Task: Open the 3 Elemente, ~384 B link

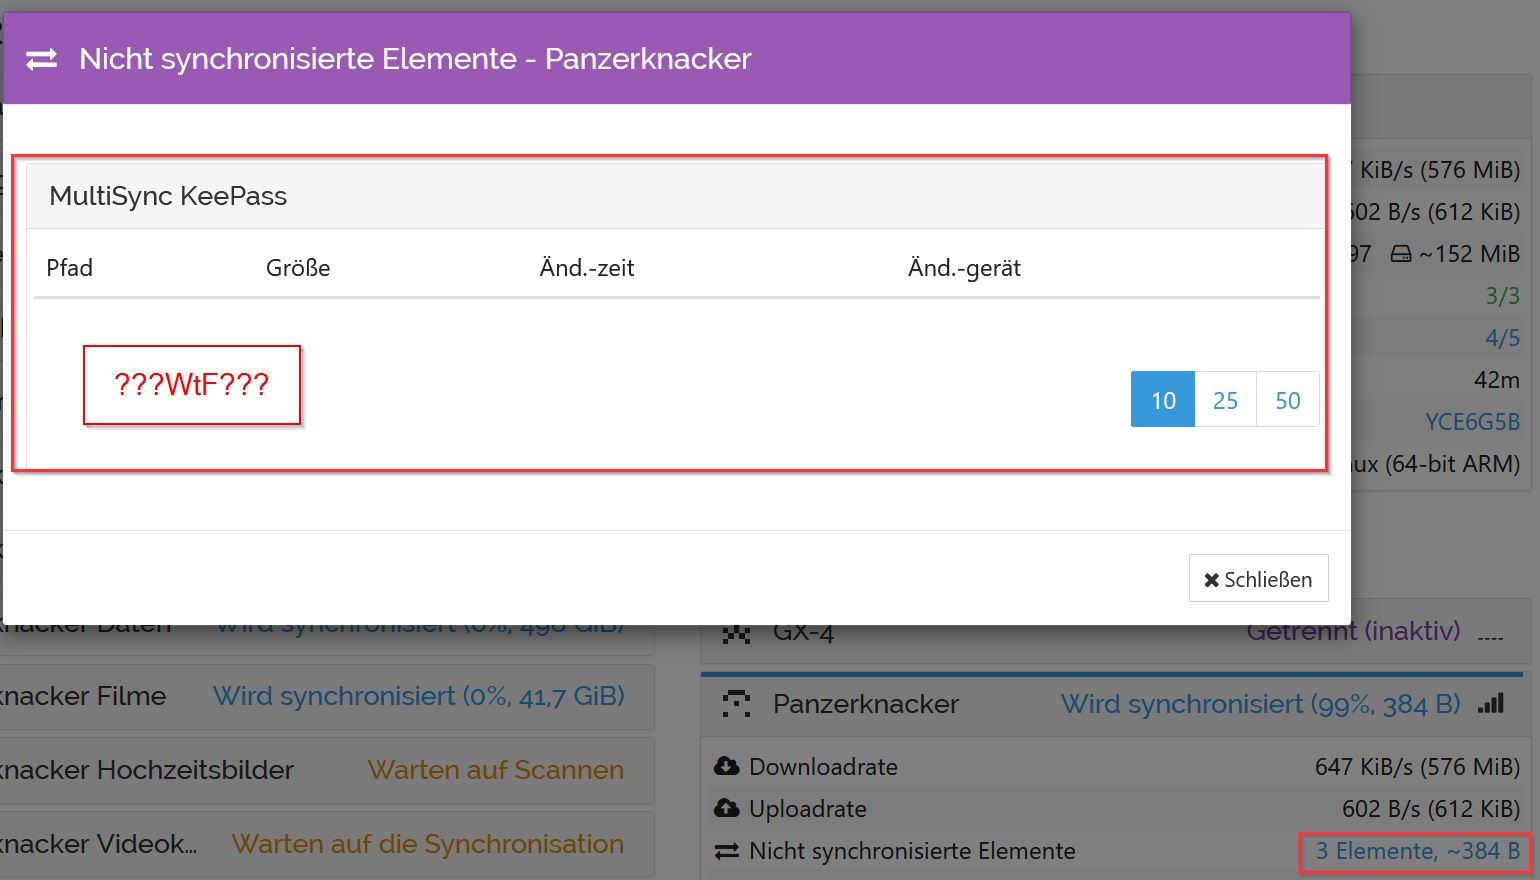Action: [x=1416, y=851]
